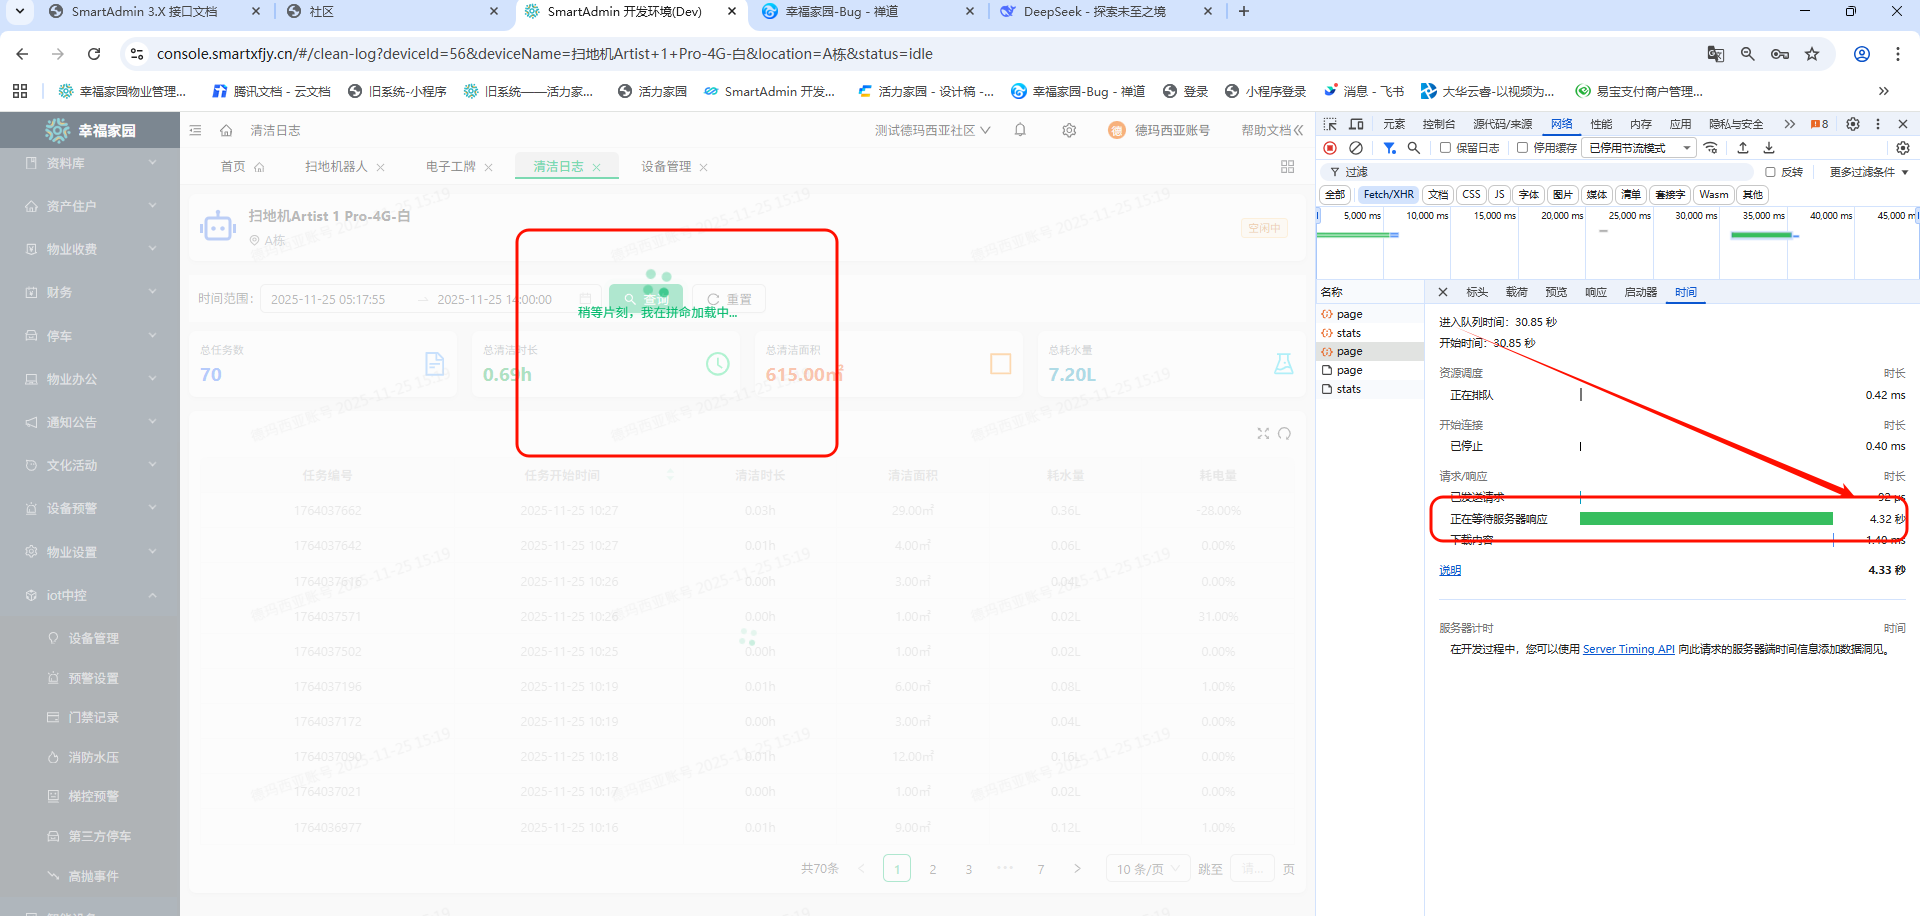This screenshot has width=1920, height=916.
Task: Click the export HAR download icon
Action: point(1769,148)
